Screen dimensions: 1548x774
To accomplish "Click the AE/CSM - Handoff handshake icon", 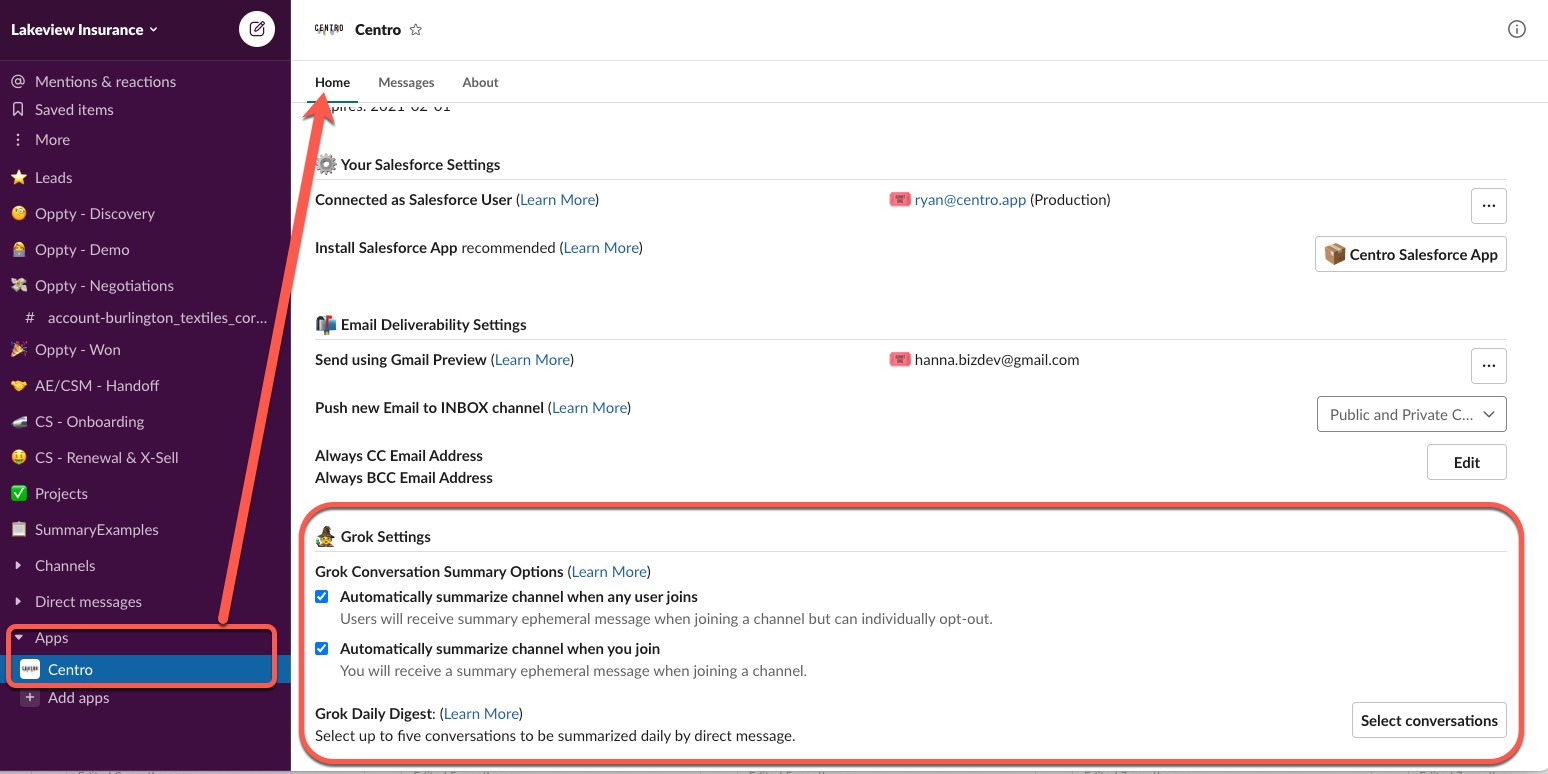I will (x=18, y=386).
